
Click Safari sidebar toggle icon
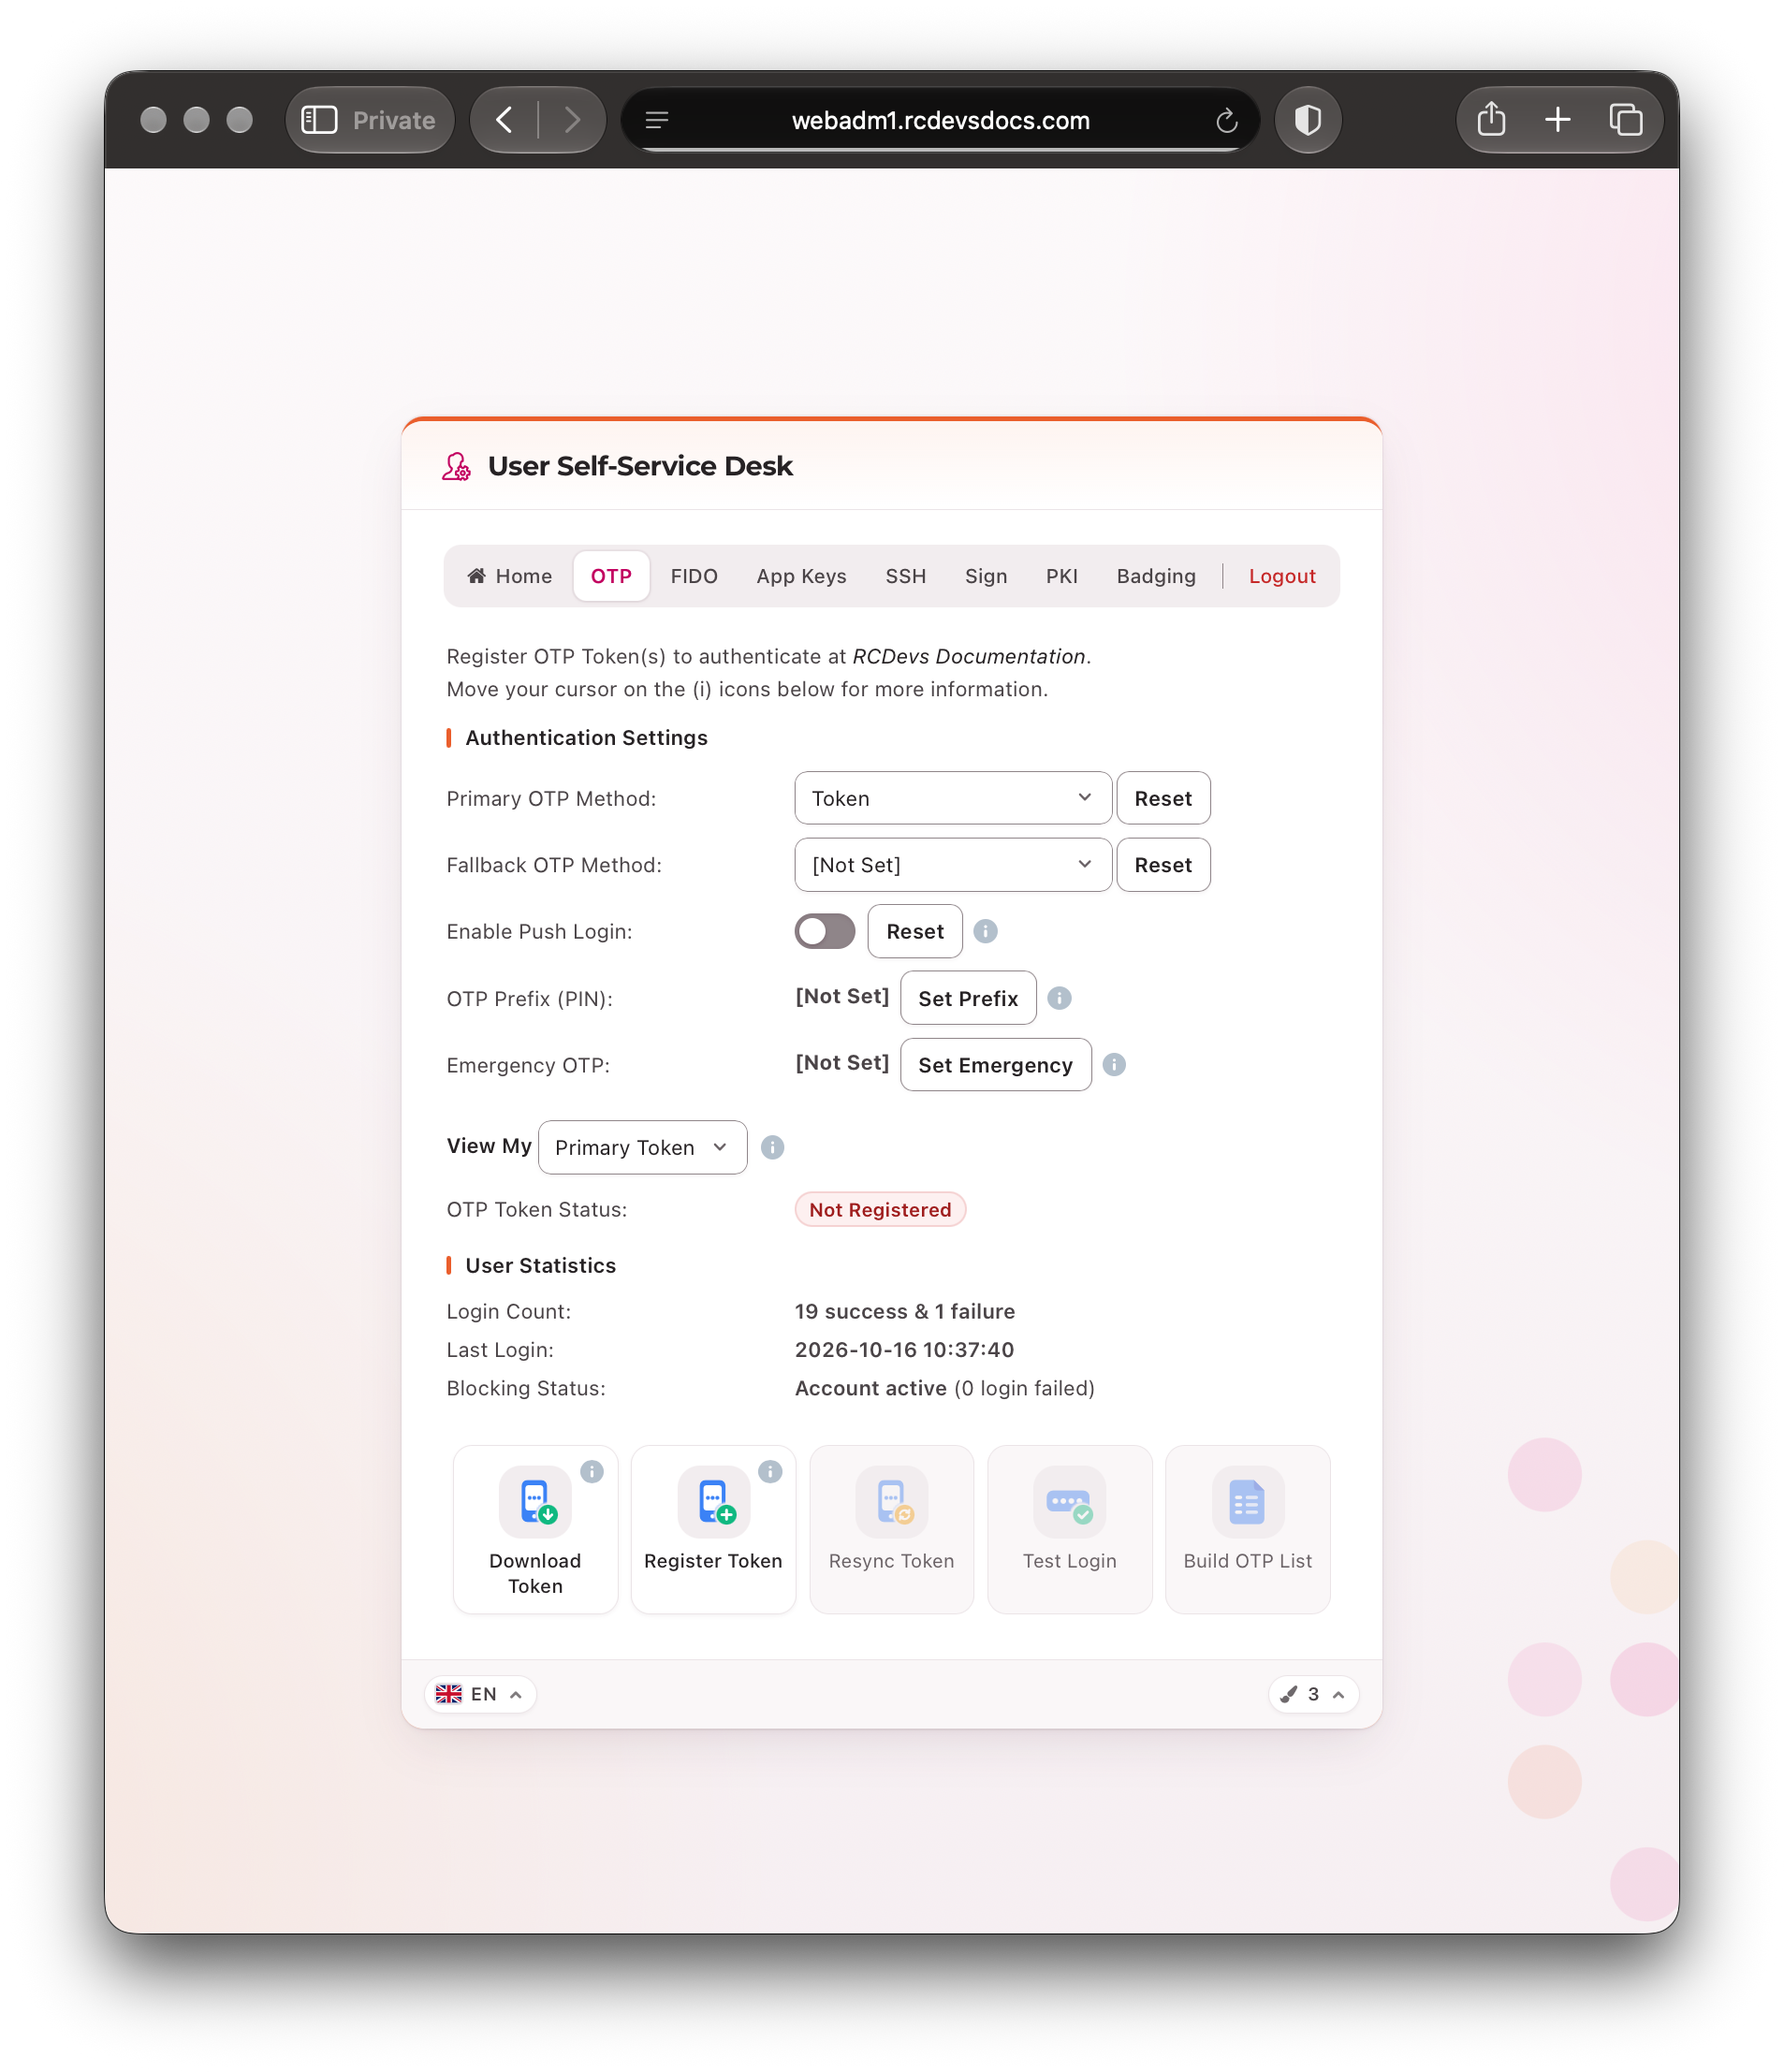click(320, 120)
